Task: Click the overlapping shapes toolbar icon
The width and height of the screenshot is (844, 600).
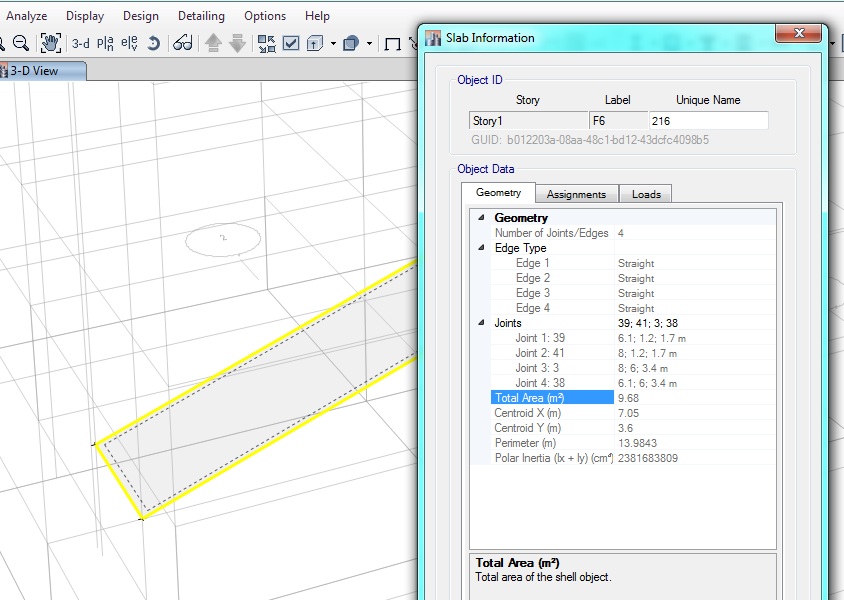Action: (351, 43)
